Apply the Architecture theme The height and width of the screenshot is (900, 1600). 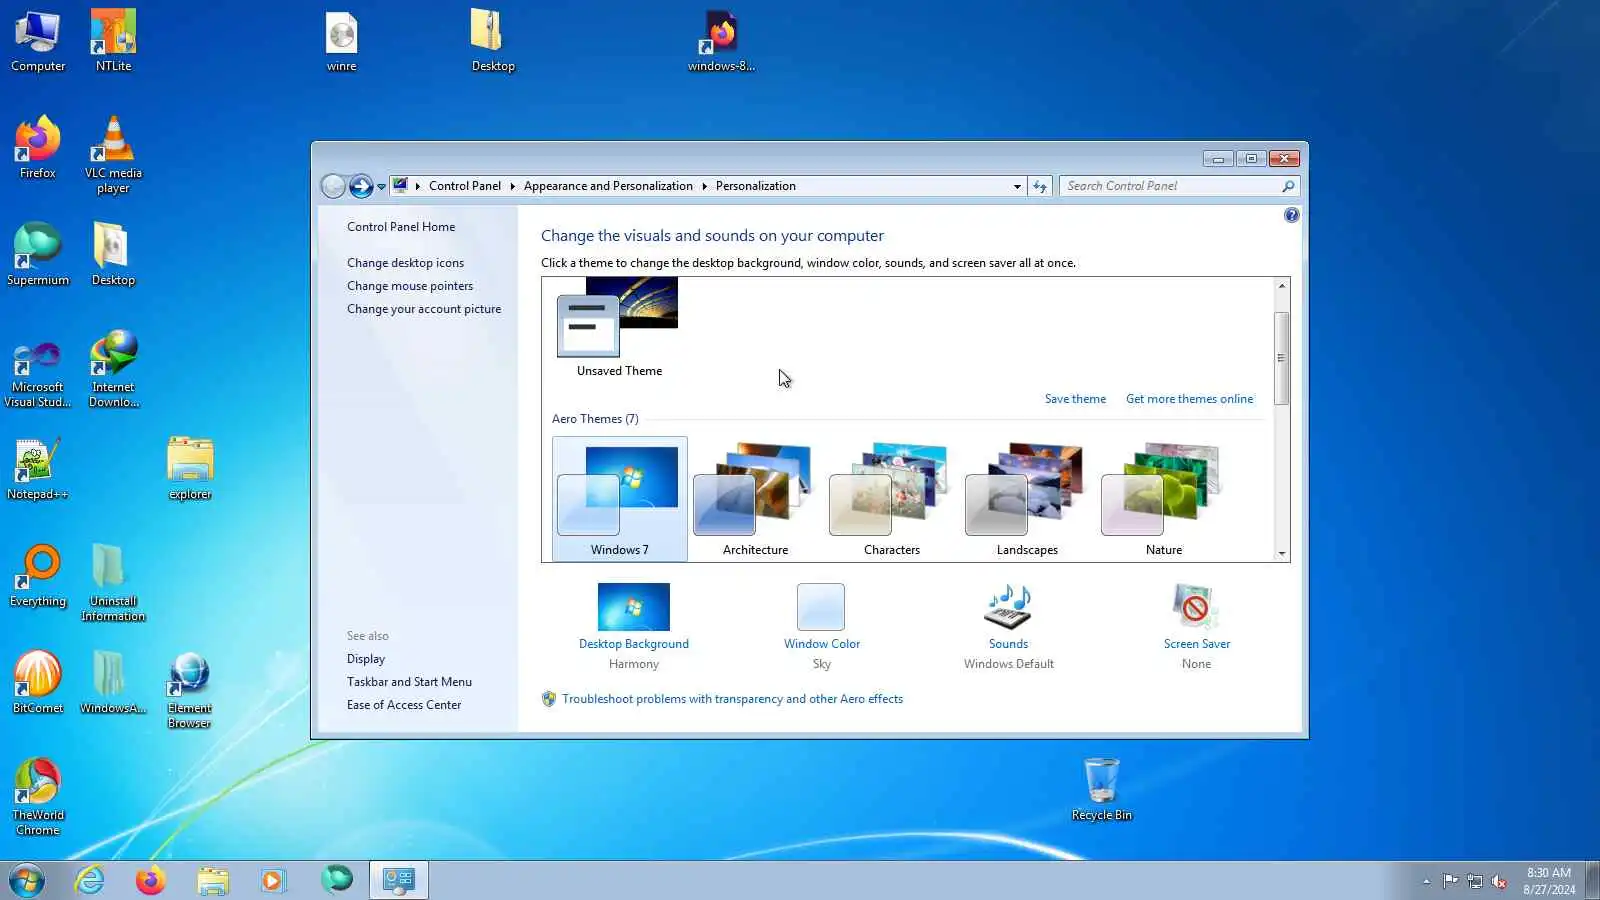(755, 499)
